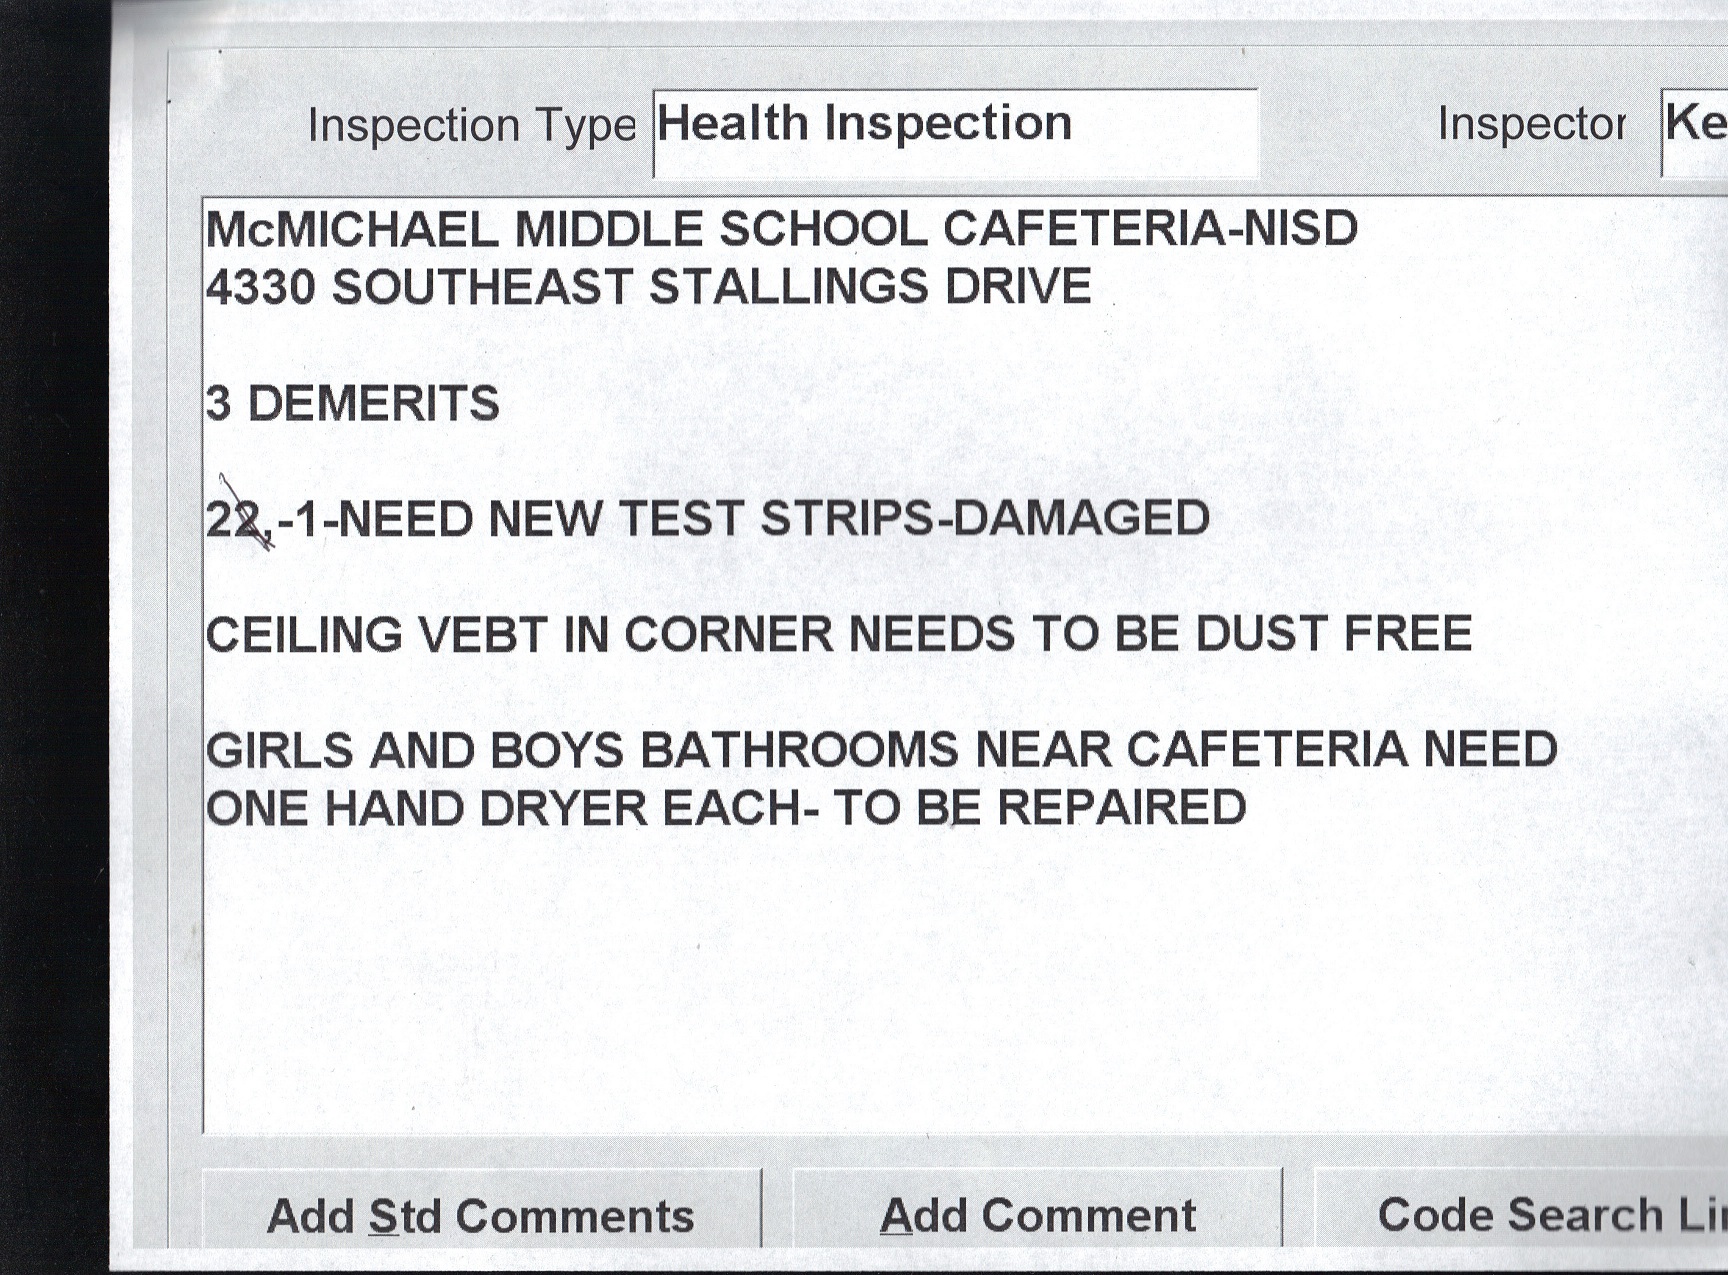Viewport: 1728px width, 1275px height.
Task: Open the Code Search button
Action: pyautogui.click(x=1540, y=1214)
